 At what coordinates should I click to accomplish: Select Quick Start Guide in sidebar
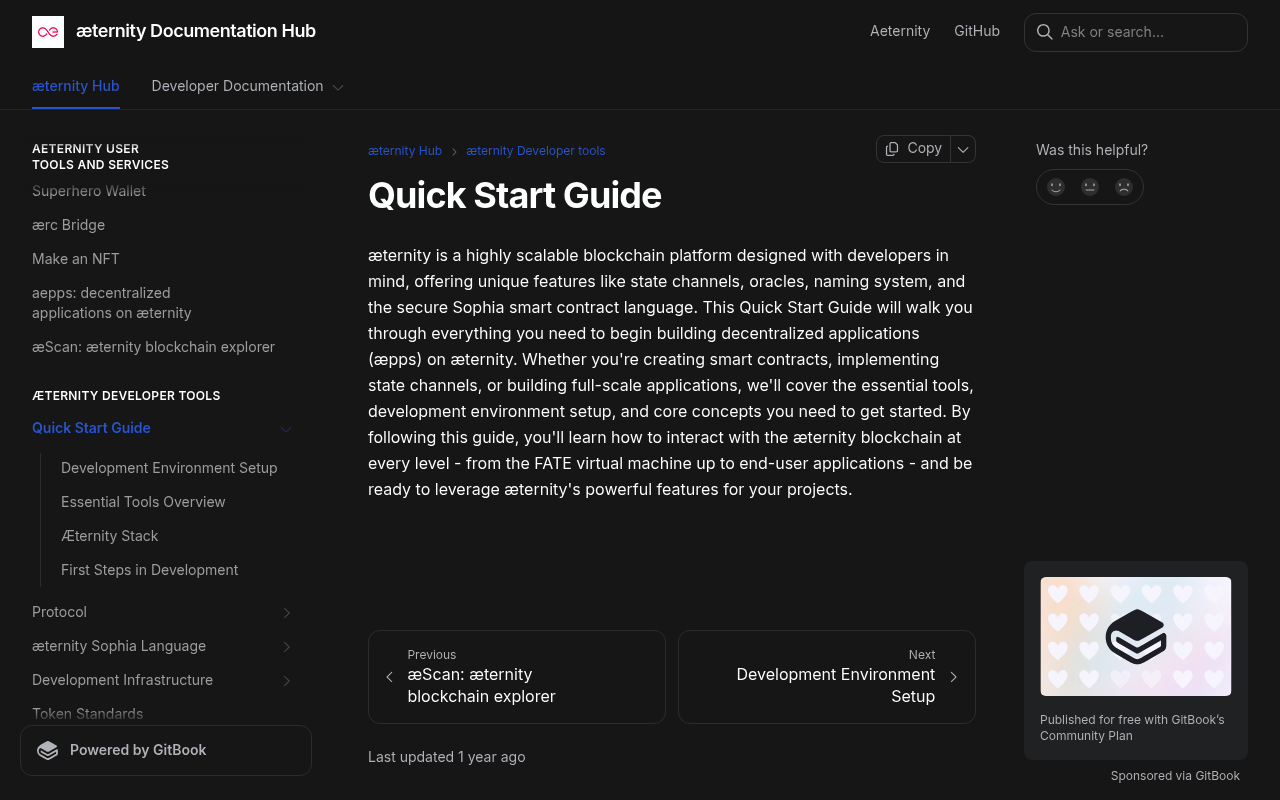click(x=91, y=428)
